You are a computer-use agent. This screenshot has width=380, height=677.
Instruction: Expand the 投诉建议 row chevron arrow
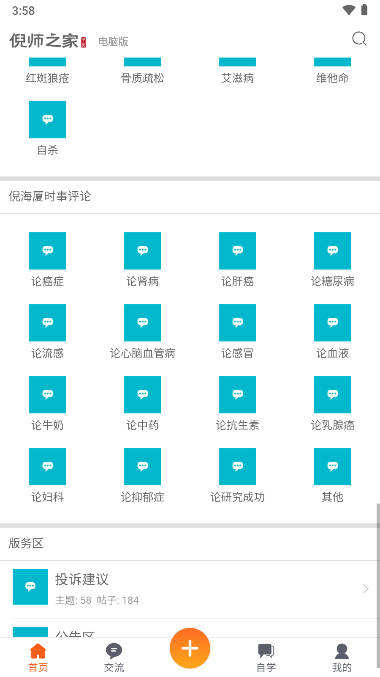tap(366, 588)
